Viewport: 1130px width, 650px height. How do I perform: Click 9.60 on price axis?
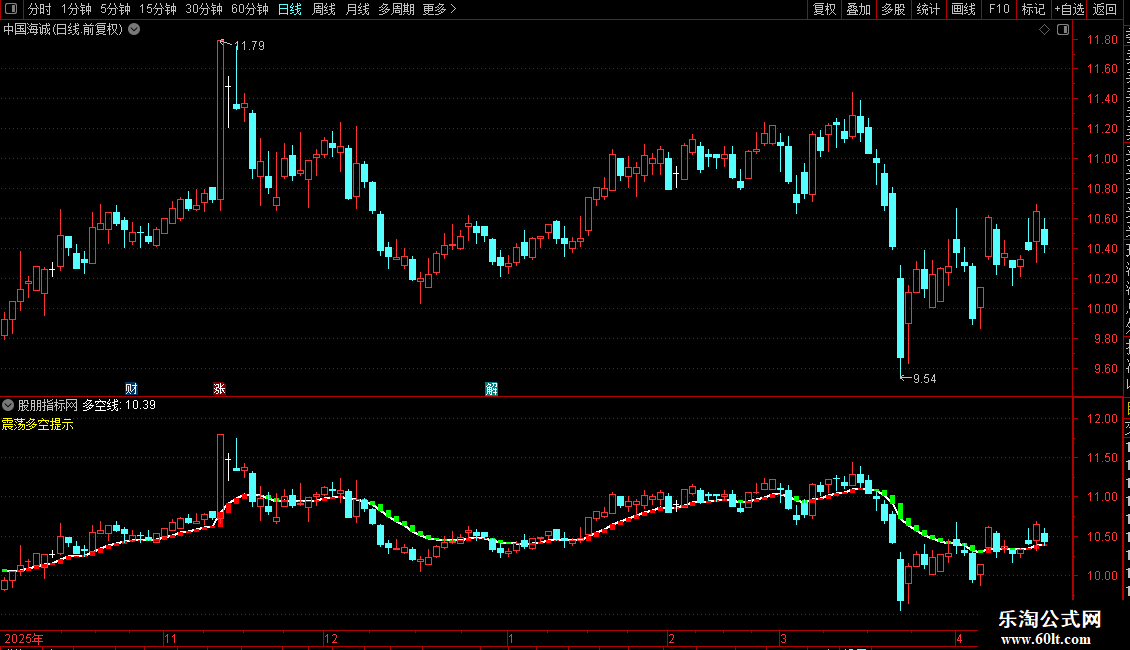1105,369
